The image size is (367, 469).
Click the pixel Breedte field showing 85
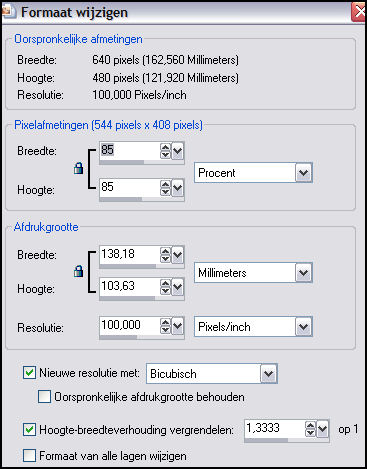point(129,151)
